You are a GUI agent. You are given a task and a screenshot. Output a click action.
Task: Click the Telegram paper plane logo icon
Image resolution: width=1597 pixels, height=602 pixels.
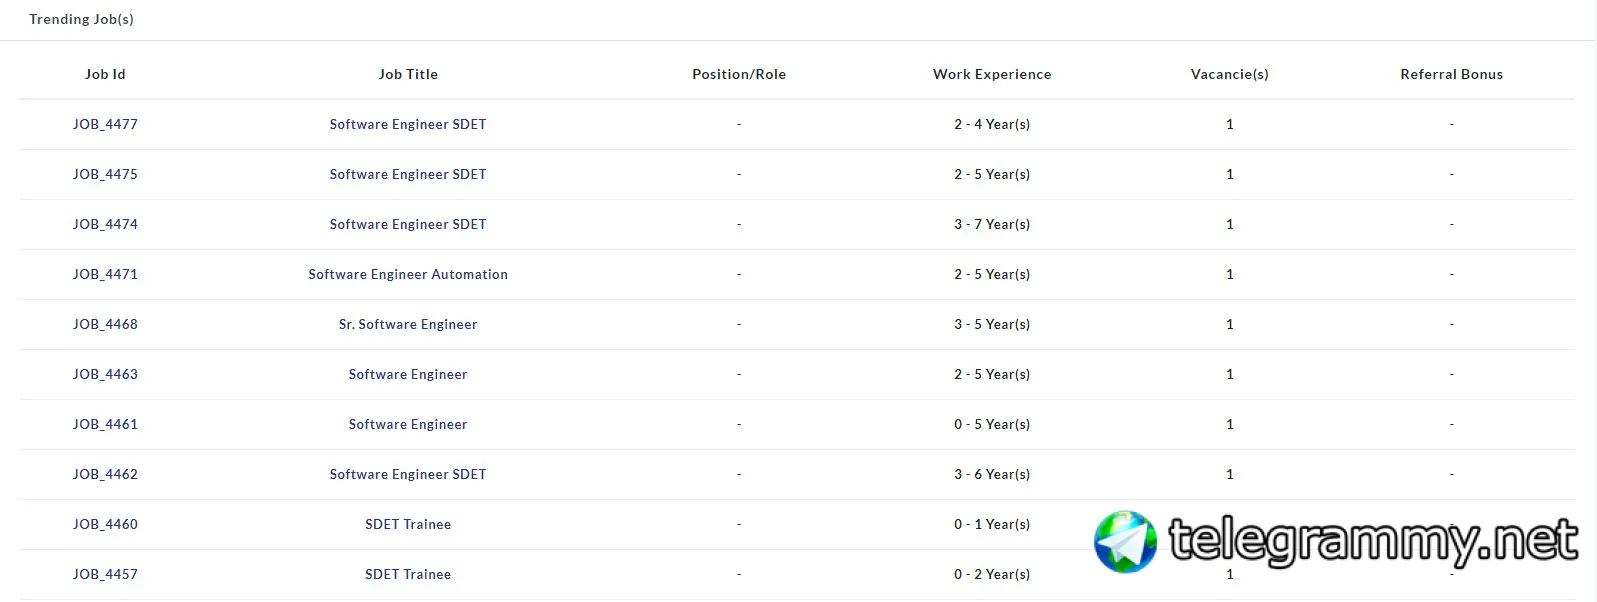point(1125,542)
